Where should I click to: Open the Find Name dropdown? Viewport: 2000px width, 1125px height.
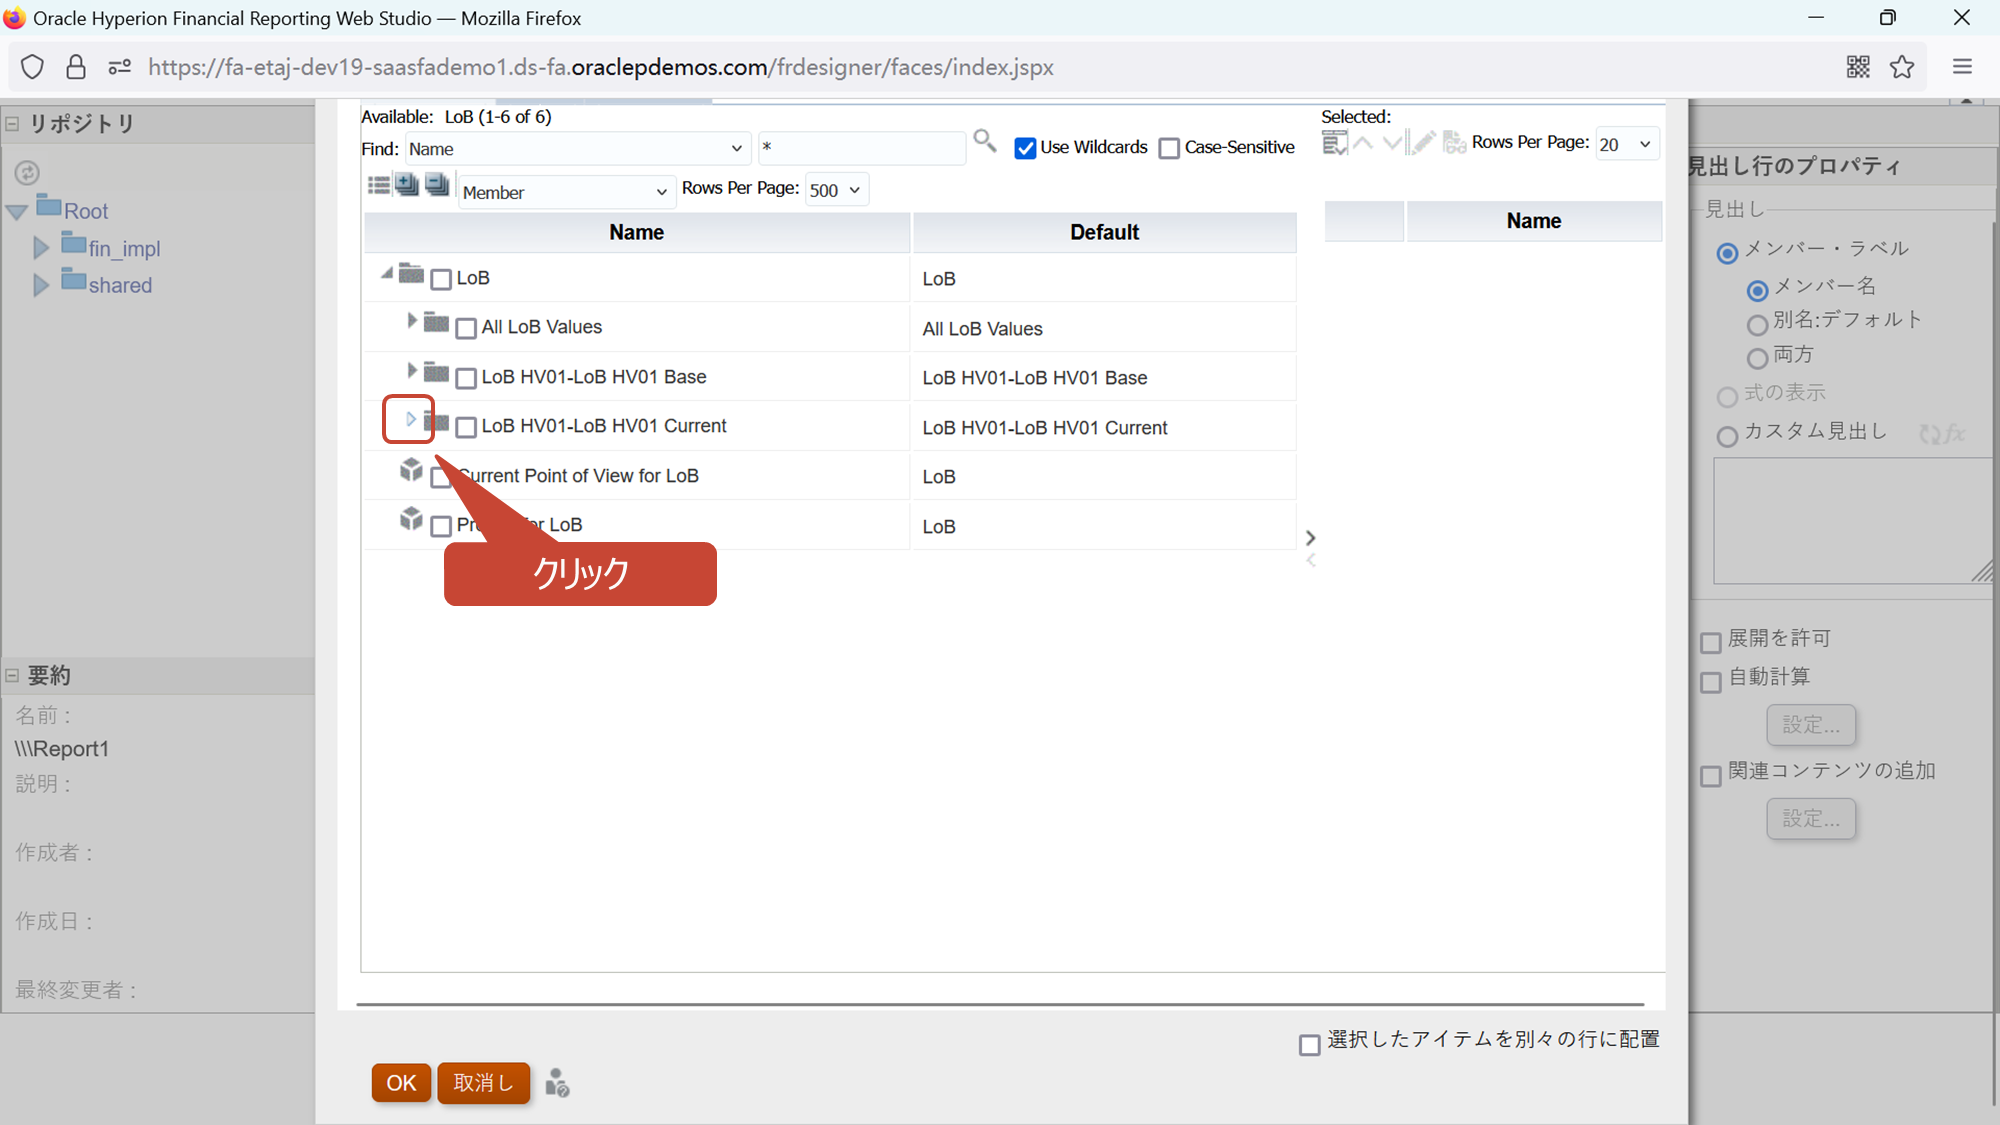pos(577,148)
